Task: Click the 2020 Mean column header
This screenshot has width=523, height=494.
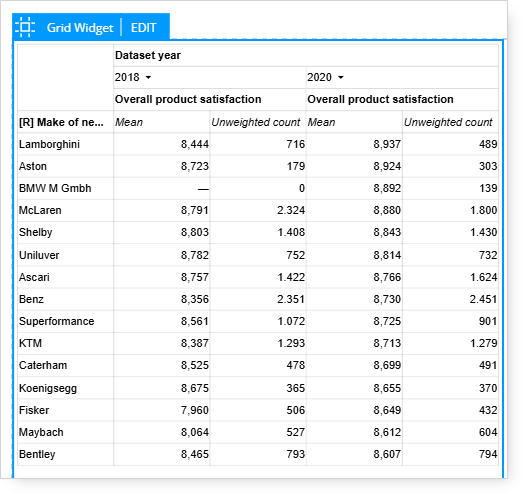Action: [321, 122]
